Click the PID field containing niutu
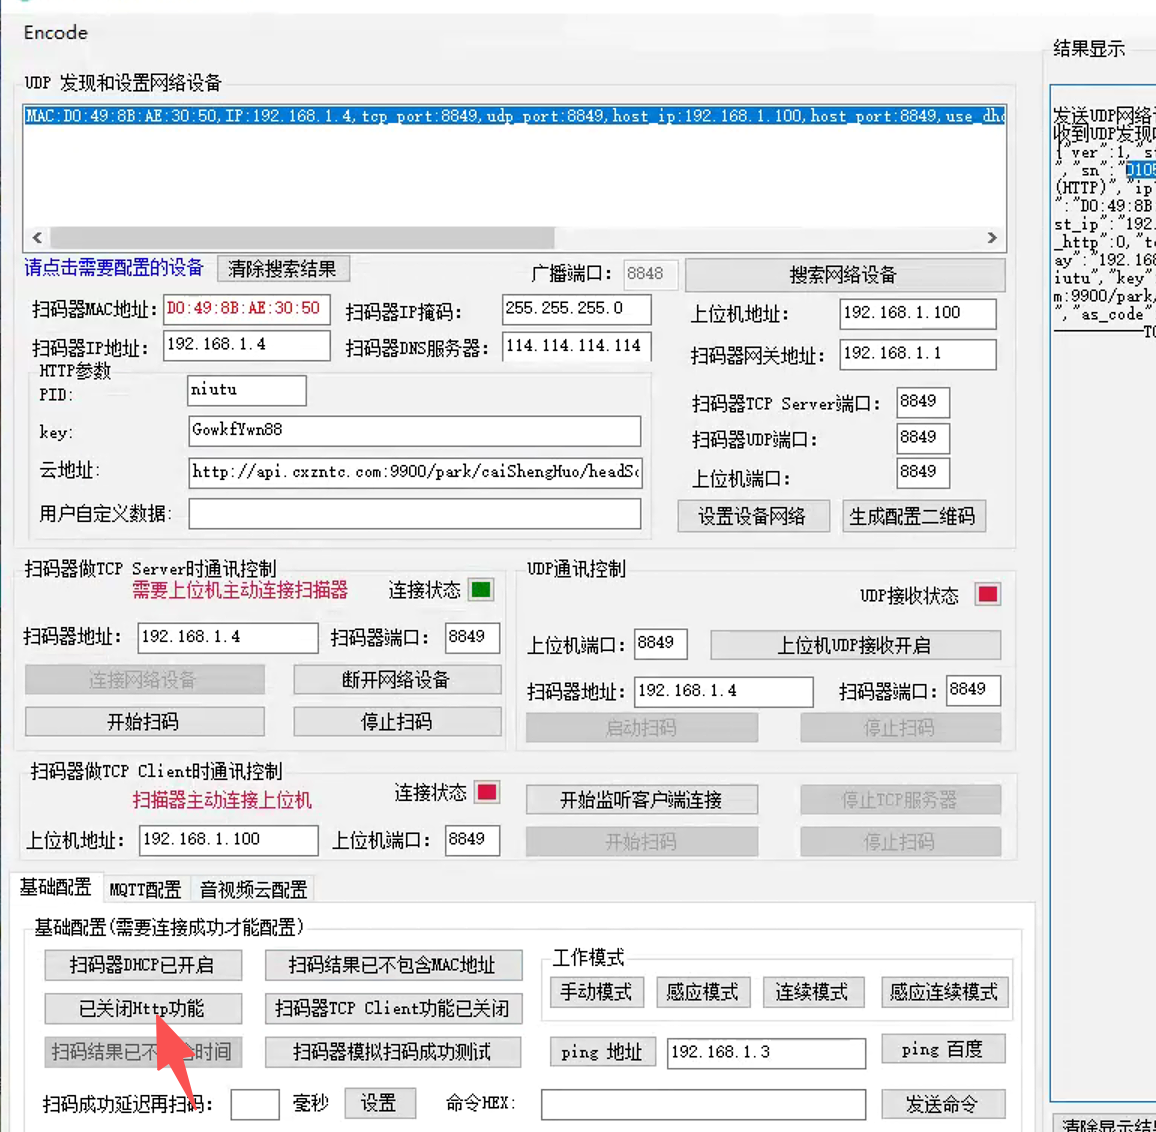The height and width of the screenshot is (1132, 1156). (246, 390)
